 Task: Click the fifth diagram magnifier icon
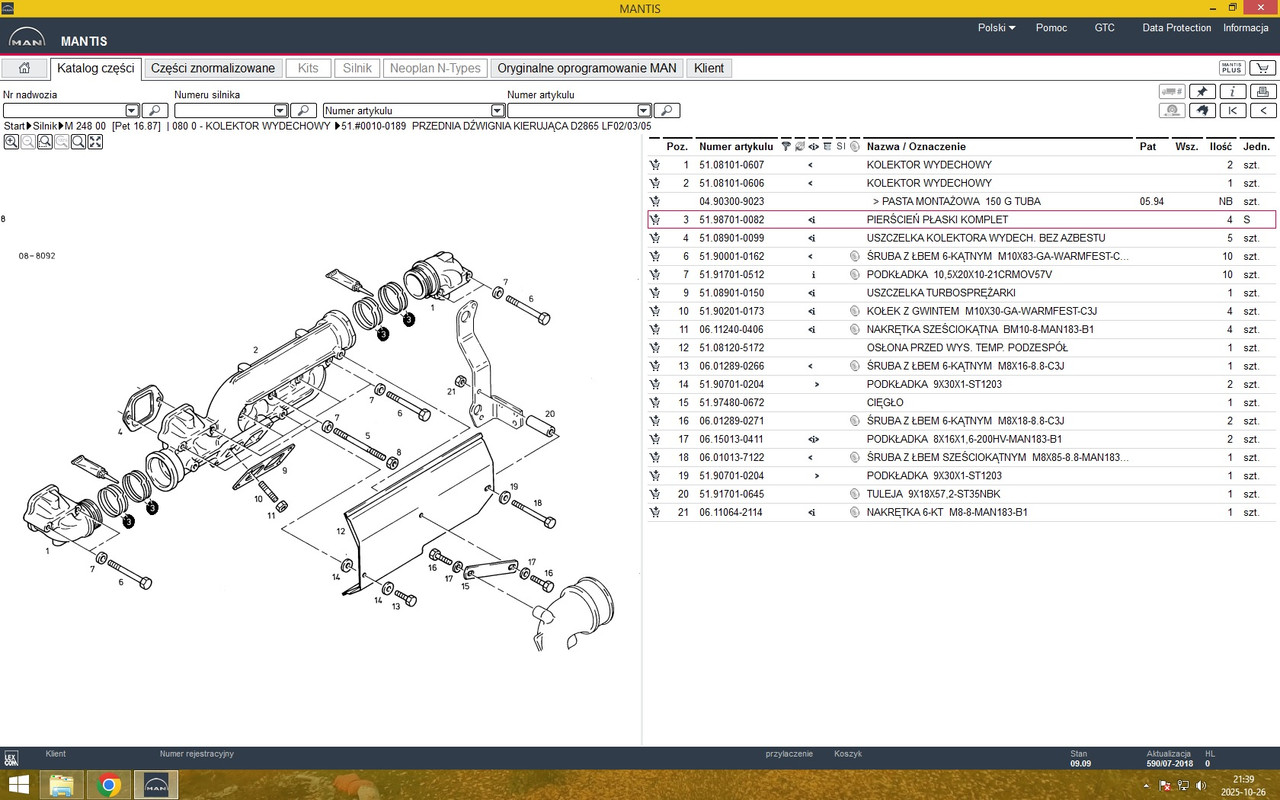pyautogui.click(x=78, y=142)
